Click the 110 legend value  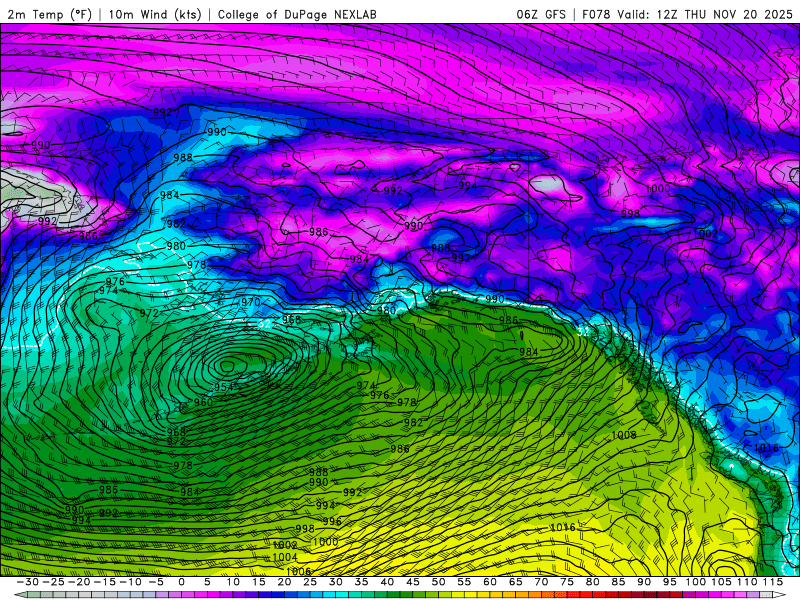[x=747, y=582]
